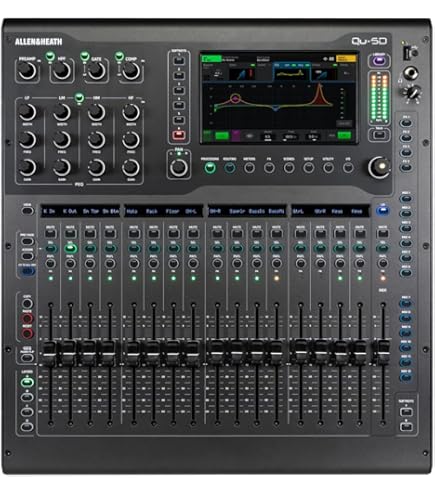The height and width of the screenshot is (495, 435).
Task: Click the key below the LR level meters
Action: coord(379,135)
